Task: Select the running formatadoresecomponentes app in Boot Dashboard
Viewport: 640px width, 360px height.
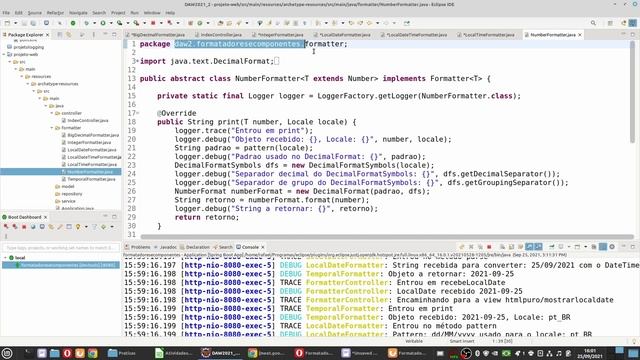Action: (61, 265)
